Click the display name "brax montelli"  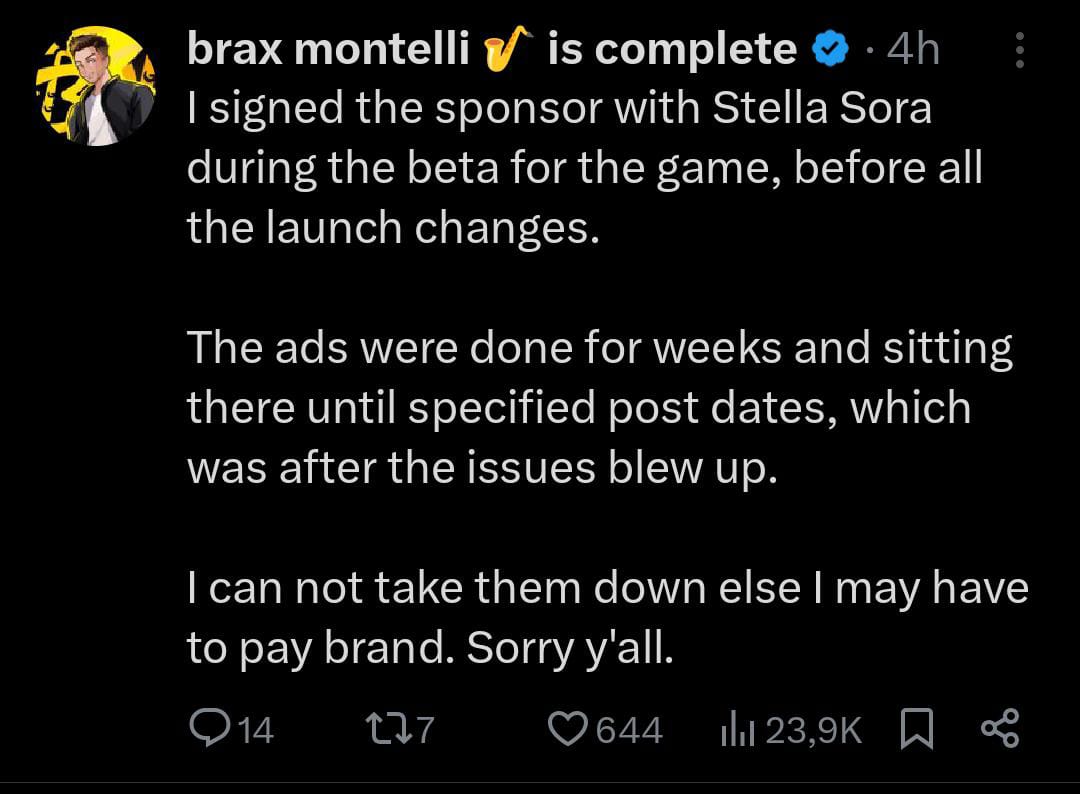(x=328, y=49)
